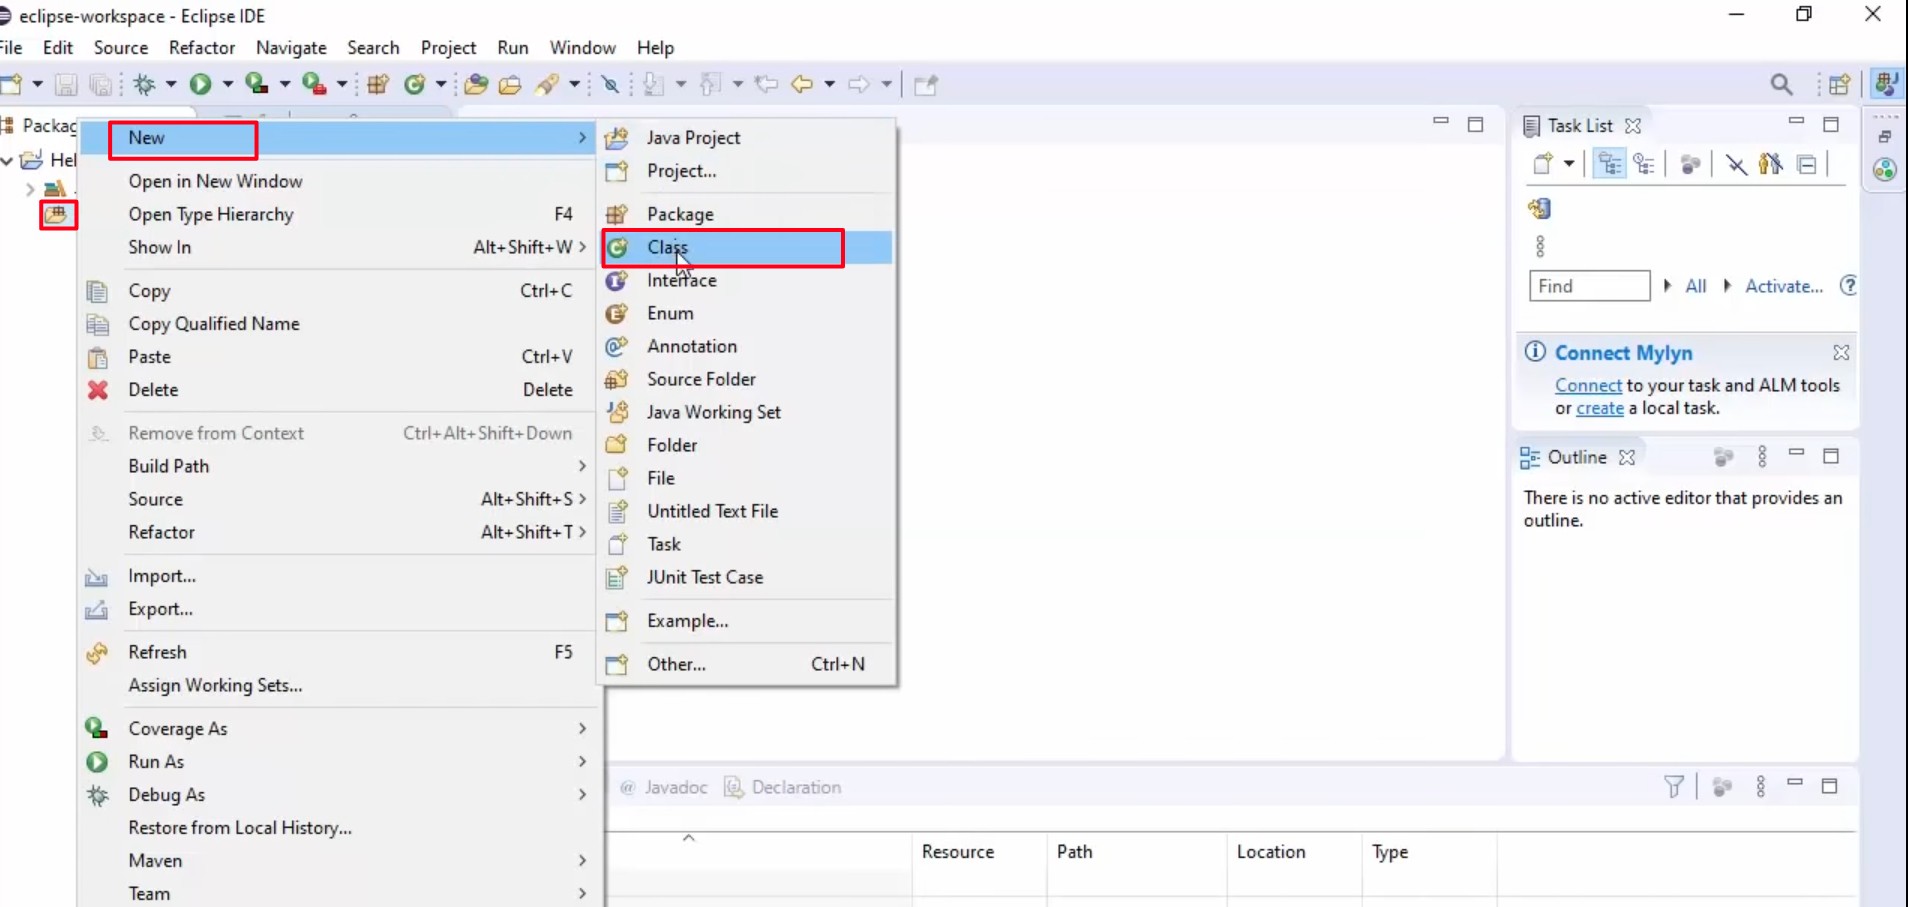The width and height of the screenshot is (1908, 907).
Task: Open the Project menu in menu bar
Action: (448, 48)
